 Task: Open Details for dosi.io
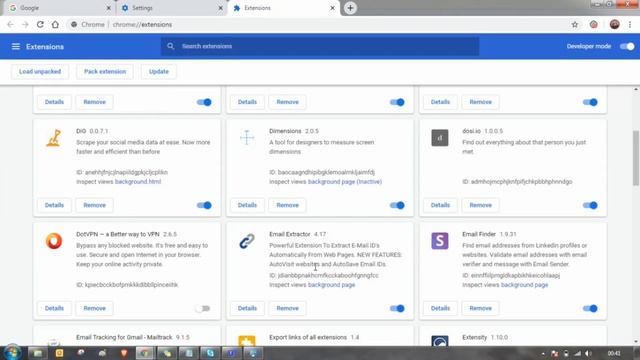pos(440,205)
